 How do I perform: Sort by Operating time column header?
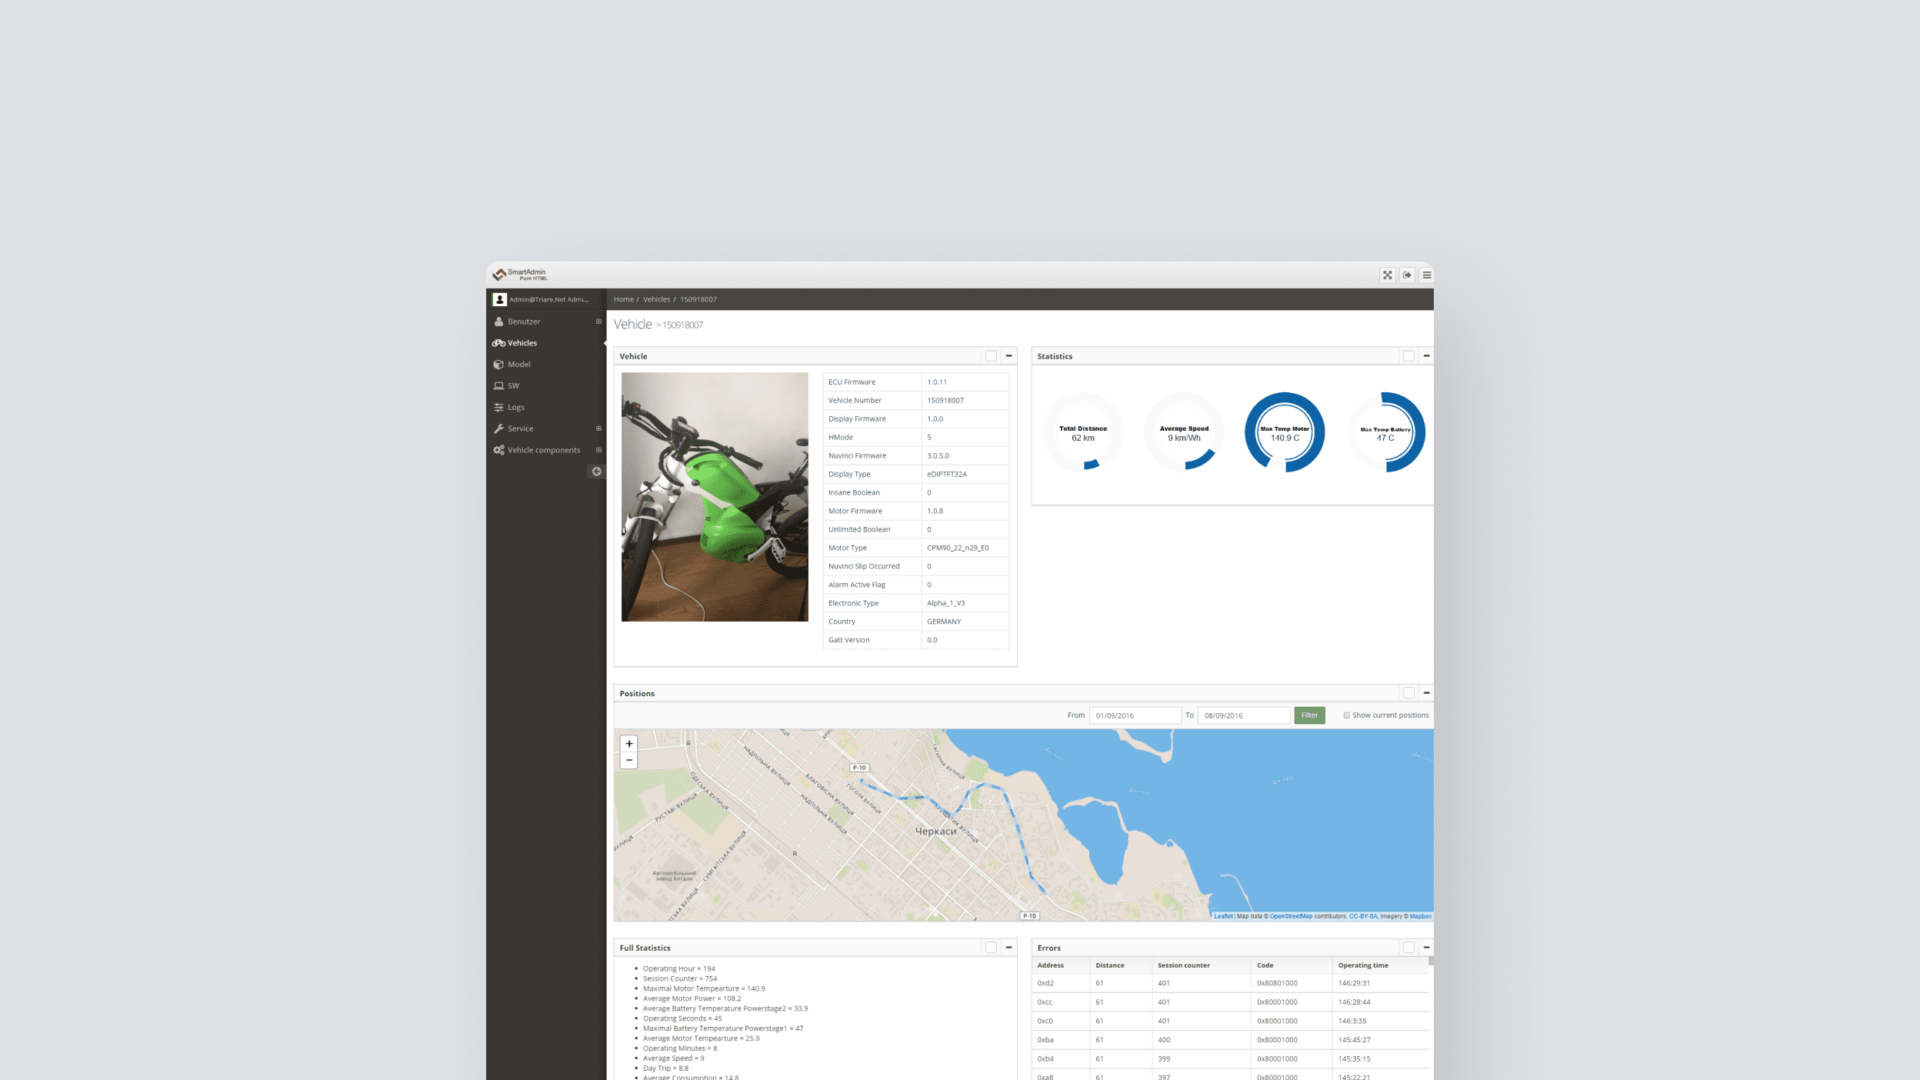coord(1363,965)
